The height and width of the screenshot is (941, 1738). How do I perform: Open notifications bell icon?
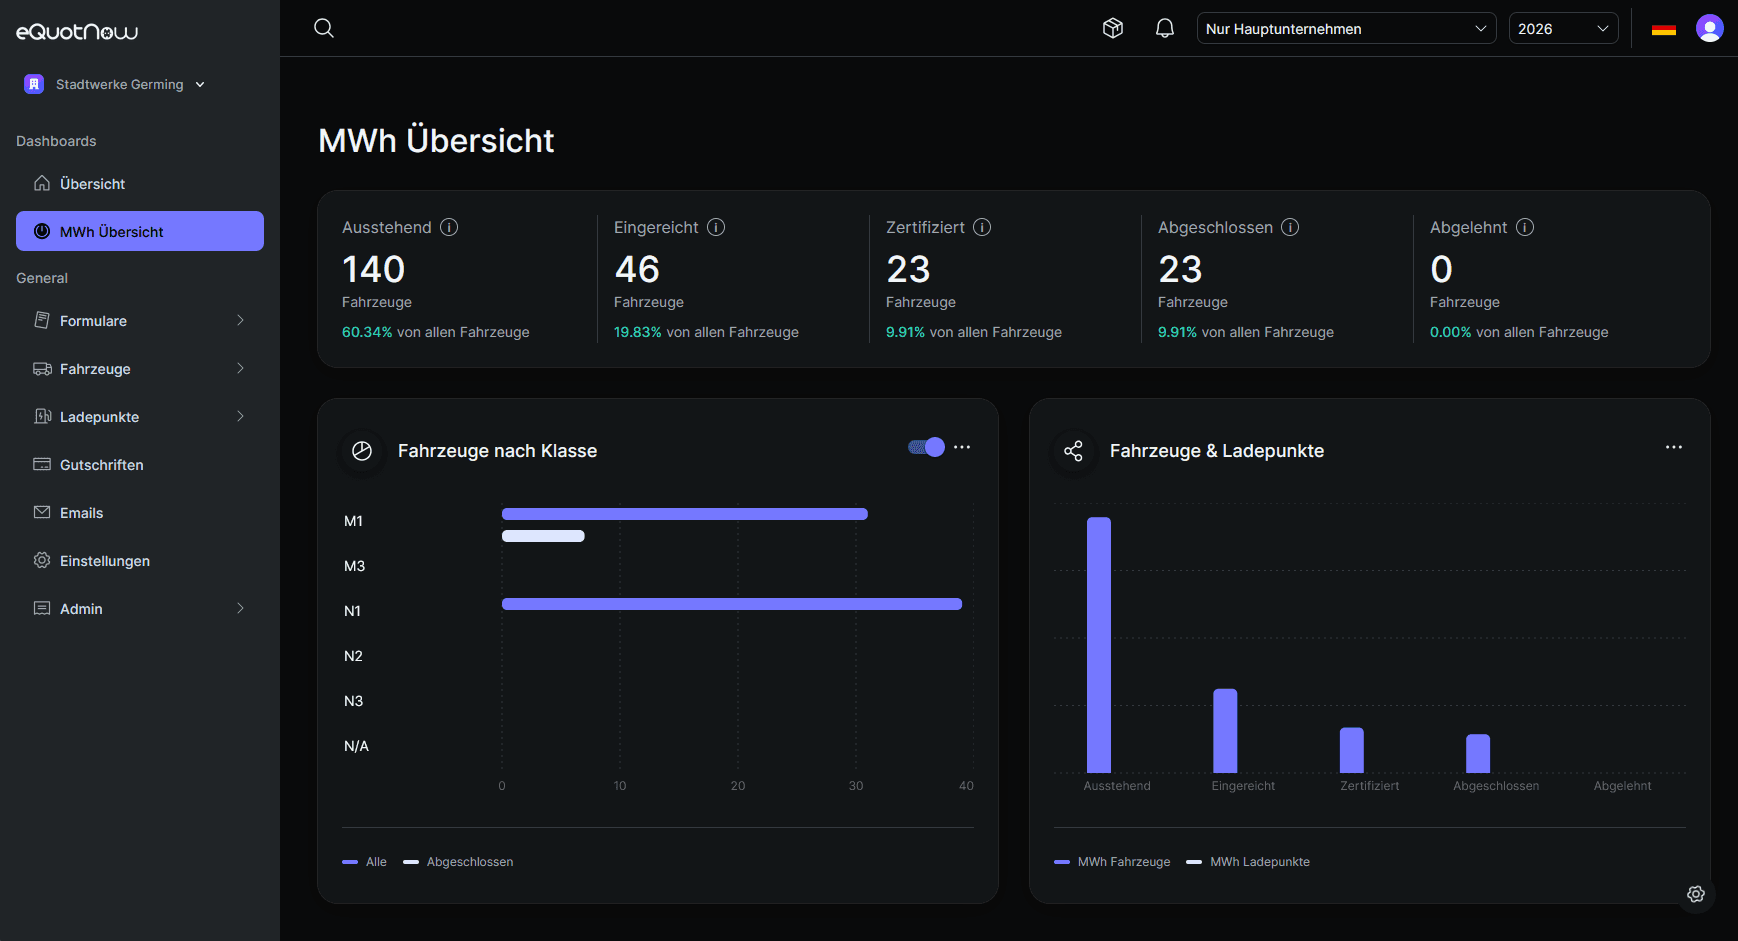click(1165, 28)
